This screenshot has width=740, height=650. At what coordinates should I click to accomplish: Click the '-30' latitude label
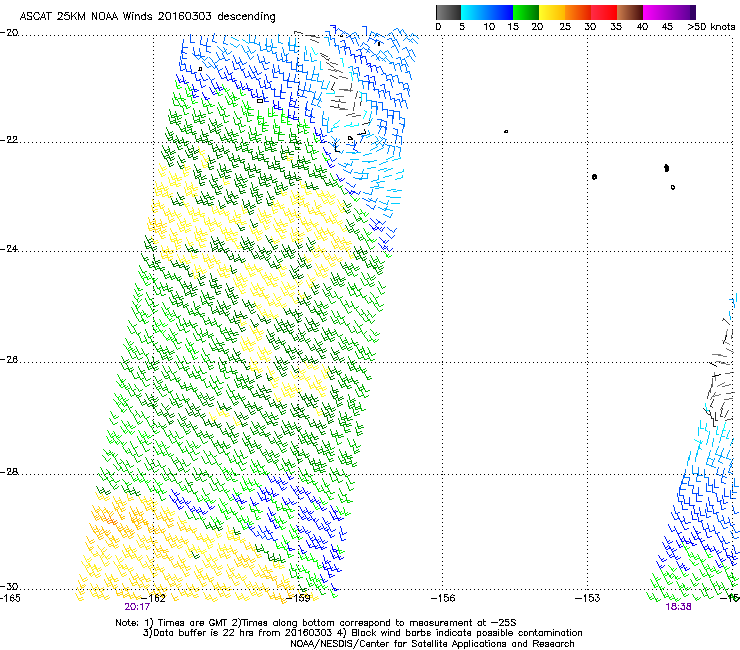point(9,586)
